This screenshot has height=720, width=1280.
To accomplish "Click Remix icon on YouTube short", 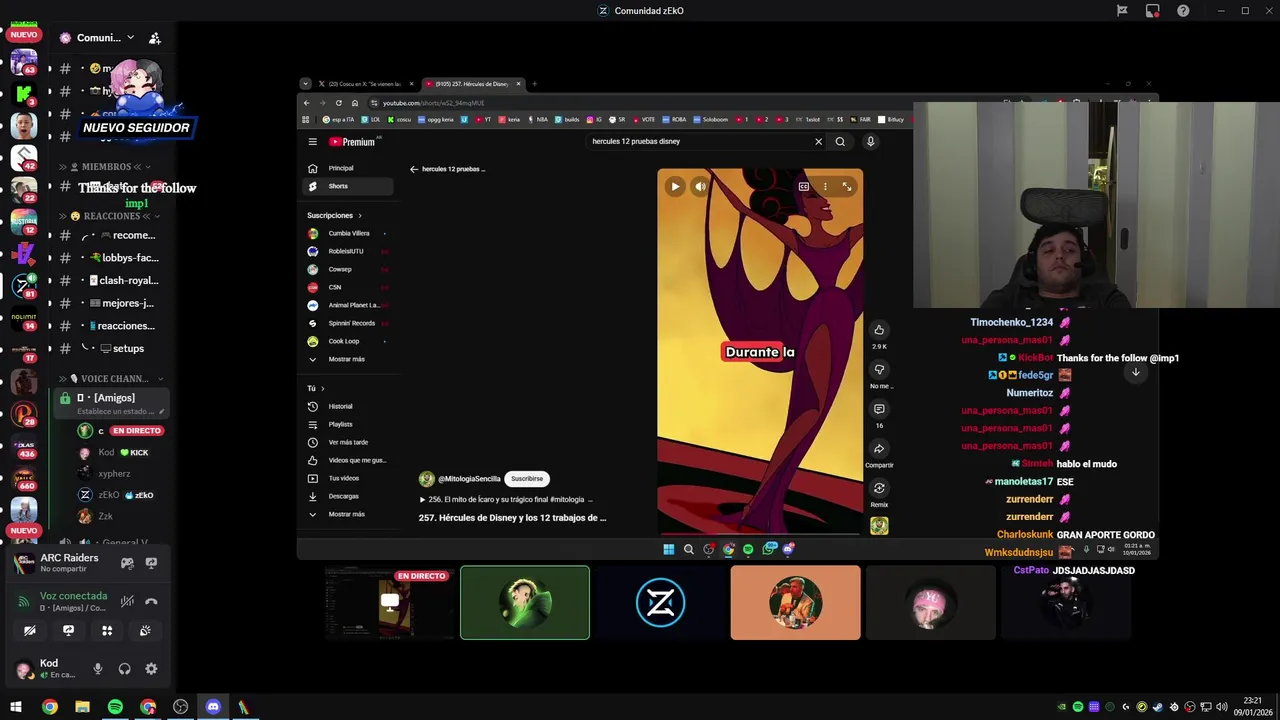I will pos(879,488).
